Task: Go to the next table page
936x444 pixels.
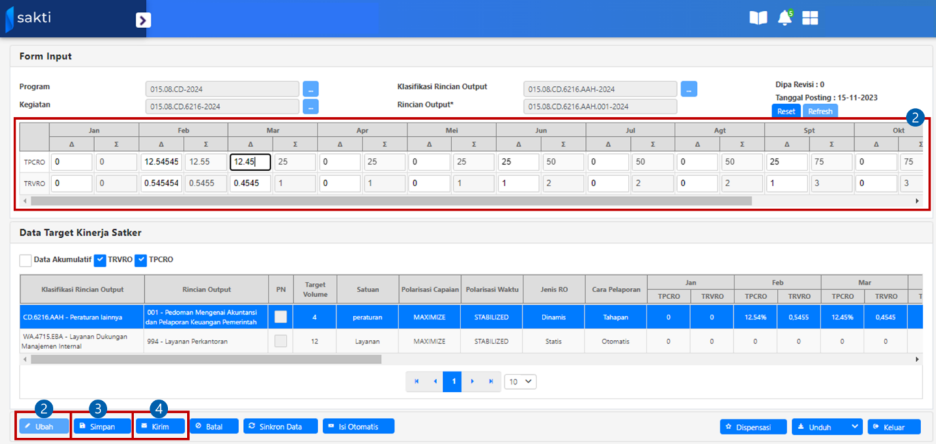Action: coord(471,381)
